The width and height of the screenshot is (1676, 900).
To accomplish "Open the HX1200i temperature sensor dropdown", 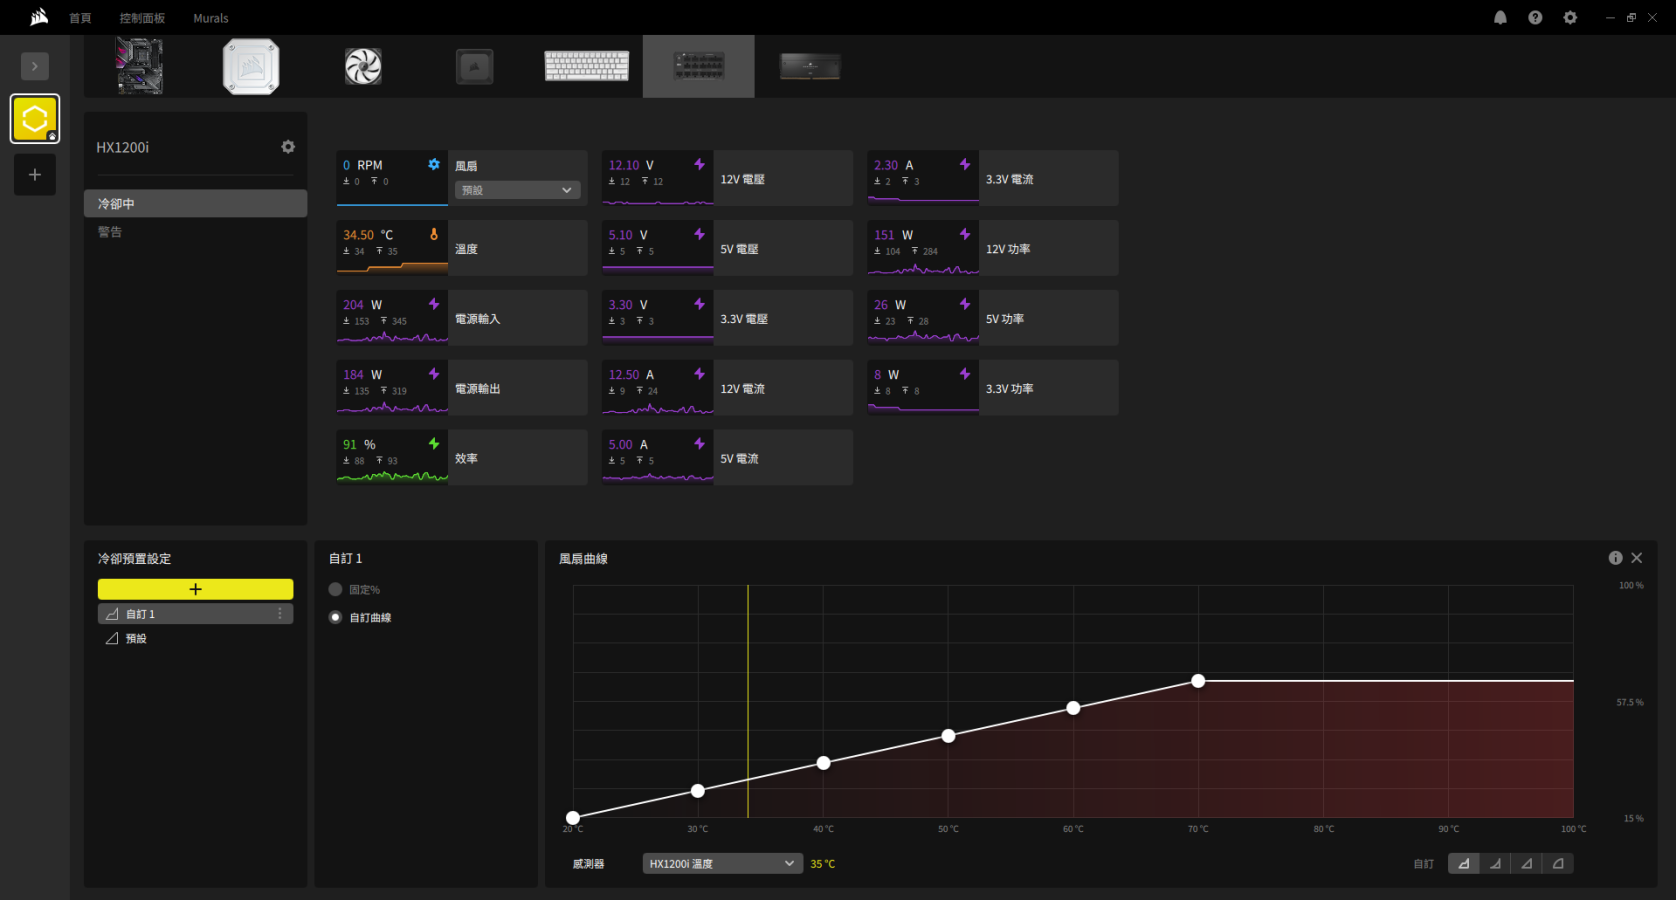I will pos(722,864).
